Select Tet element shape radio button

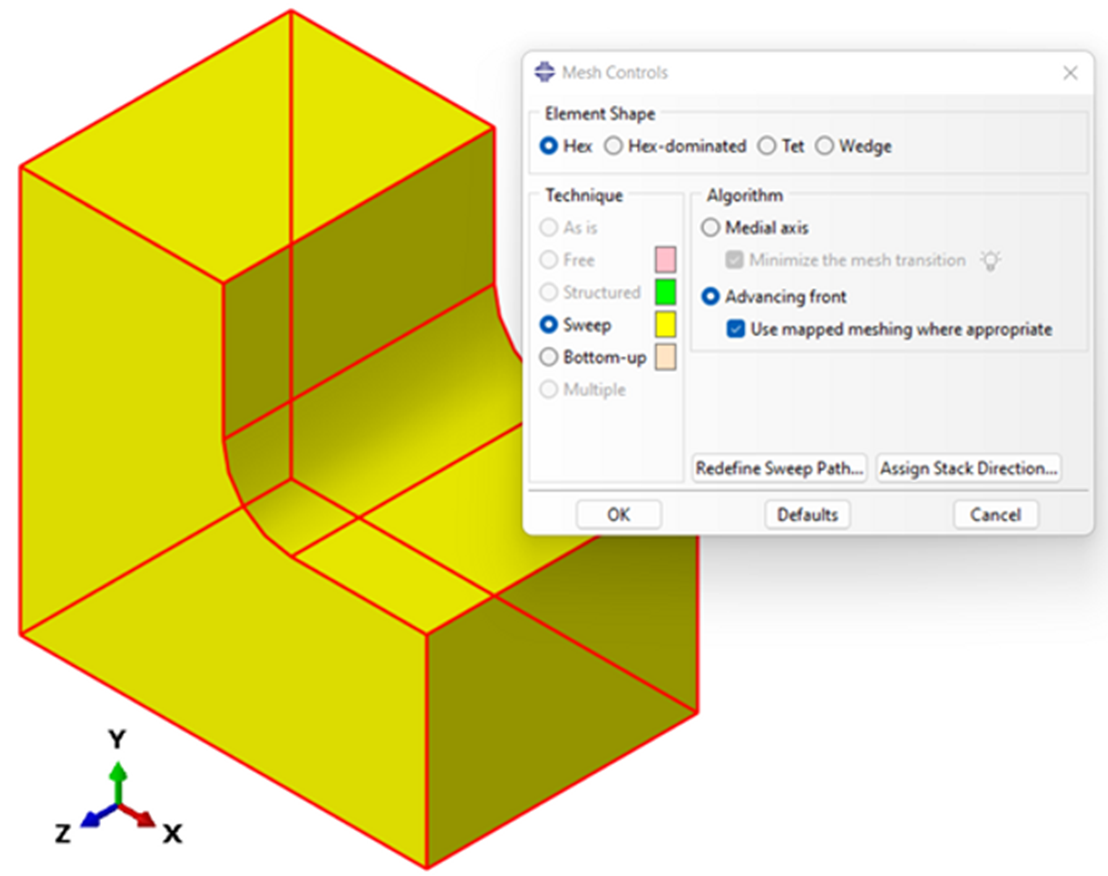(x=767, y=146)
